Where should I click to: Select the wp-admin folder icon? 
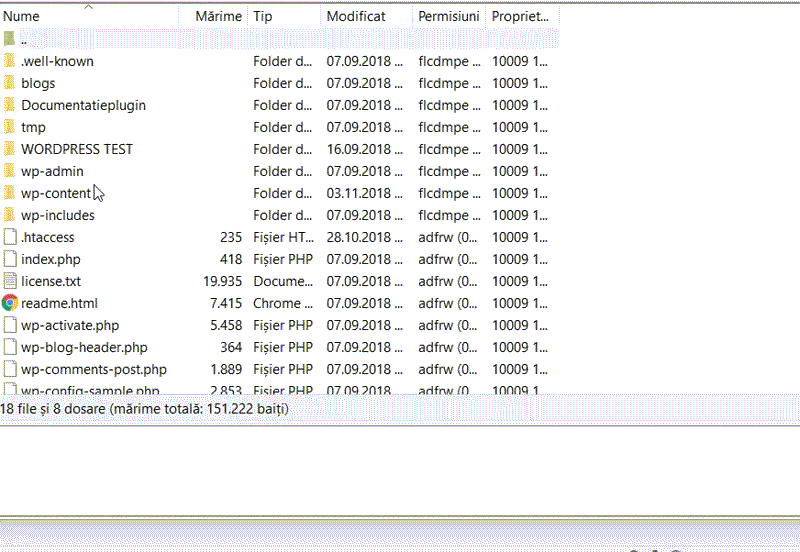pos(10,171)
